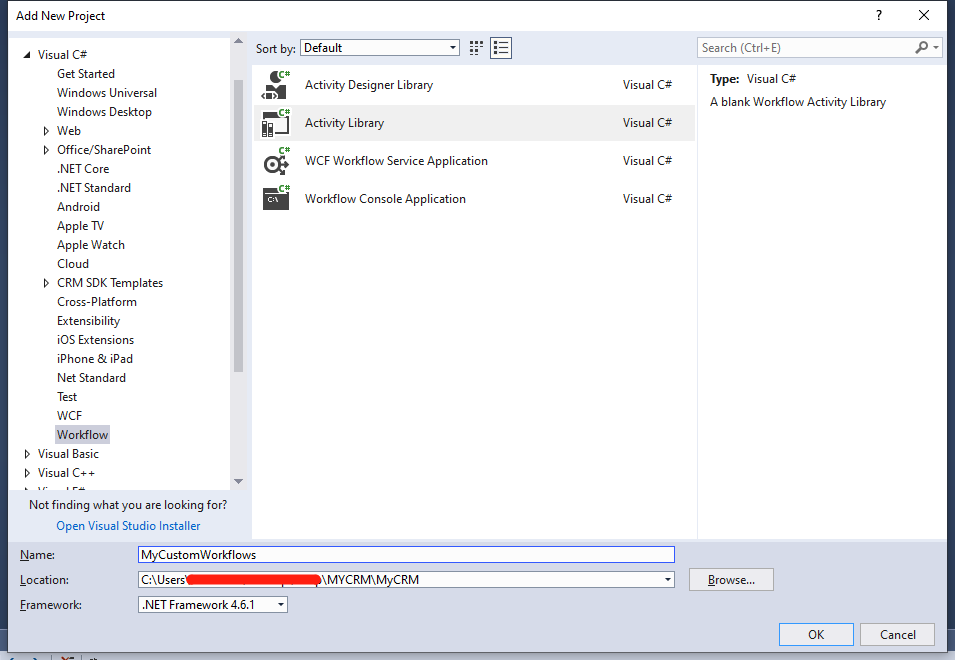Click the category tree scrollbar thumb
Viewport: 955px width, 660px height.
(238, 225)
